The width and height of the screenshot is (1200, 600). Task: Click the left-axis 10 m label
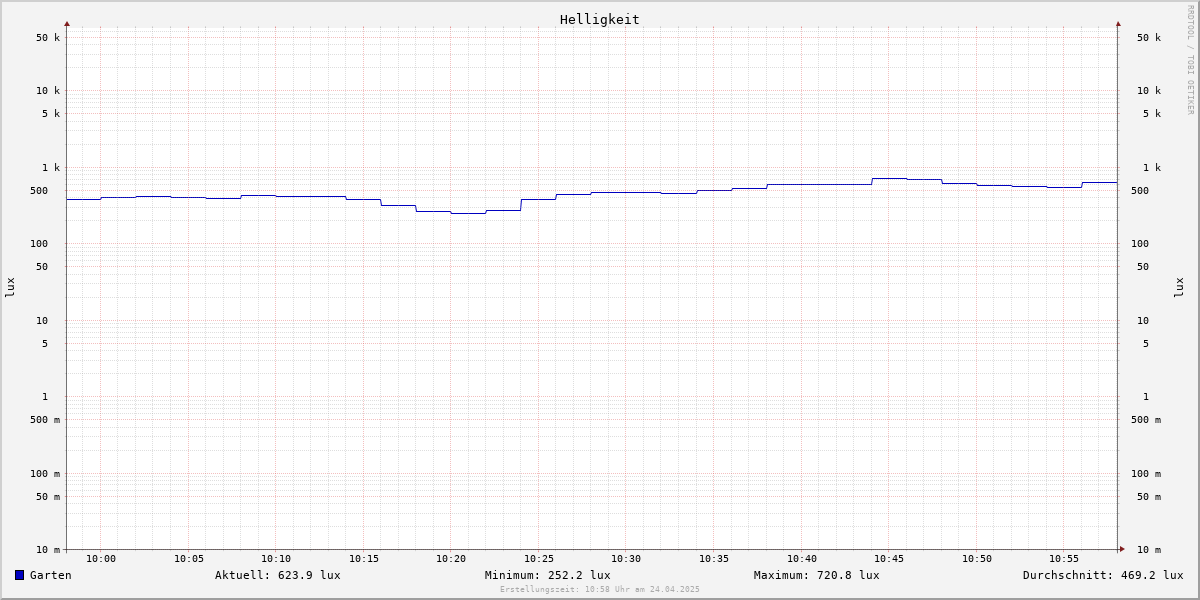[x=48, y=550]
